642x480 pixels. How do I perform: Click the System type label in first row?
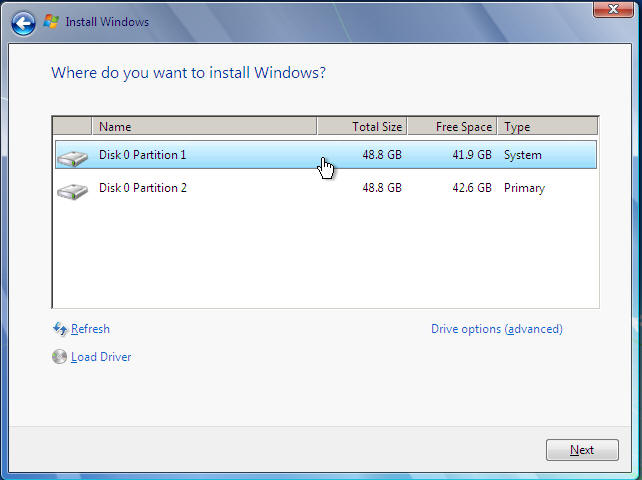pos(522,155)
